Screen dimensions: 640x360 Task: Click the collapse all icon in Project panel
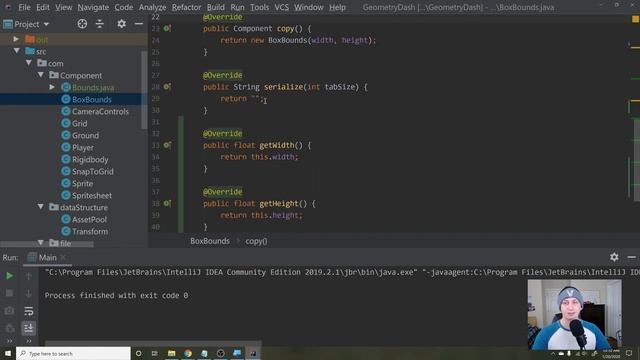[100, 24]
